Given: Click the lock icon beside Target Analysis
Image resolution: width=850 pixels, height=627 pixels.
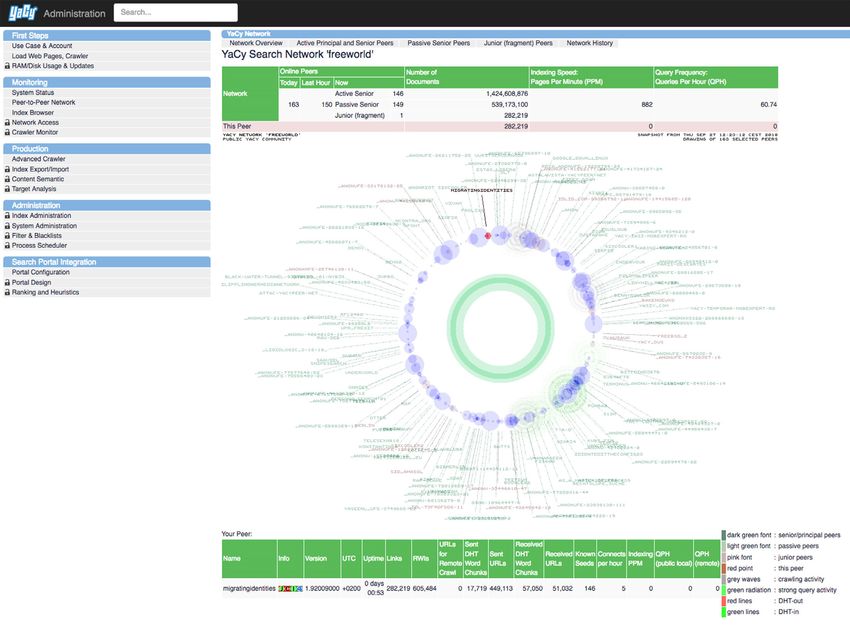Looking at the screenshot, I should (x=7, y=189).
